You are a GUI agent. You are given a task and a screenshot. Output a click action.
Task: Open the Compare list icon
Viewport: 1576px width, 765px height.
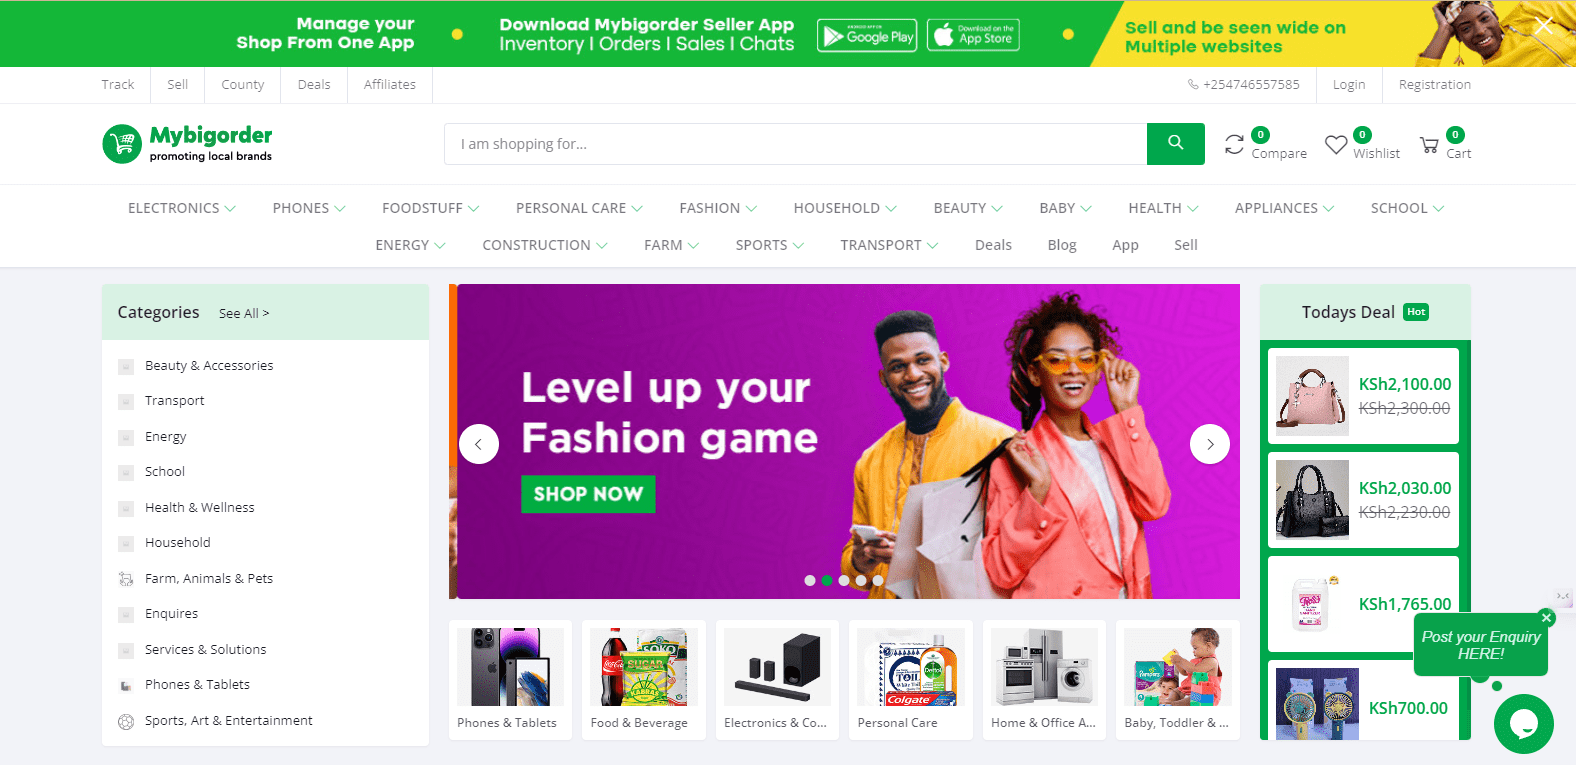click(x=1235, y=145)
